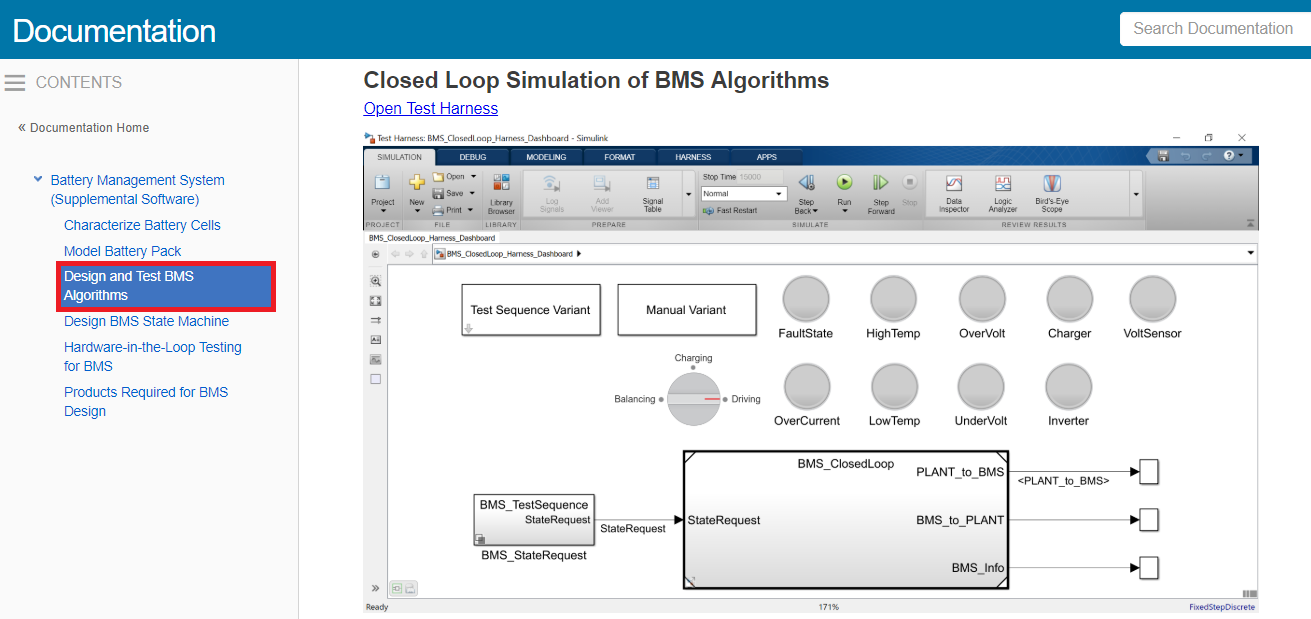The image size is (1311, 619).
Task: Click the Open Test Harness link
Action: [430, 108]
